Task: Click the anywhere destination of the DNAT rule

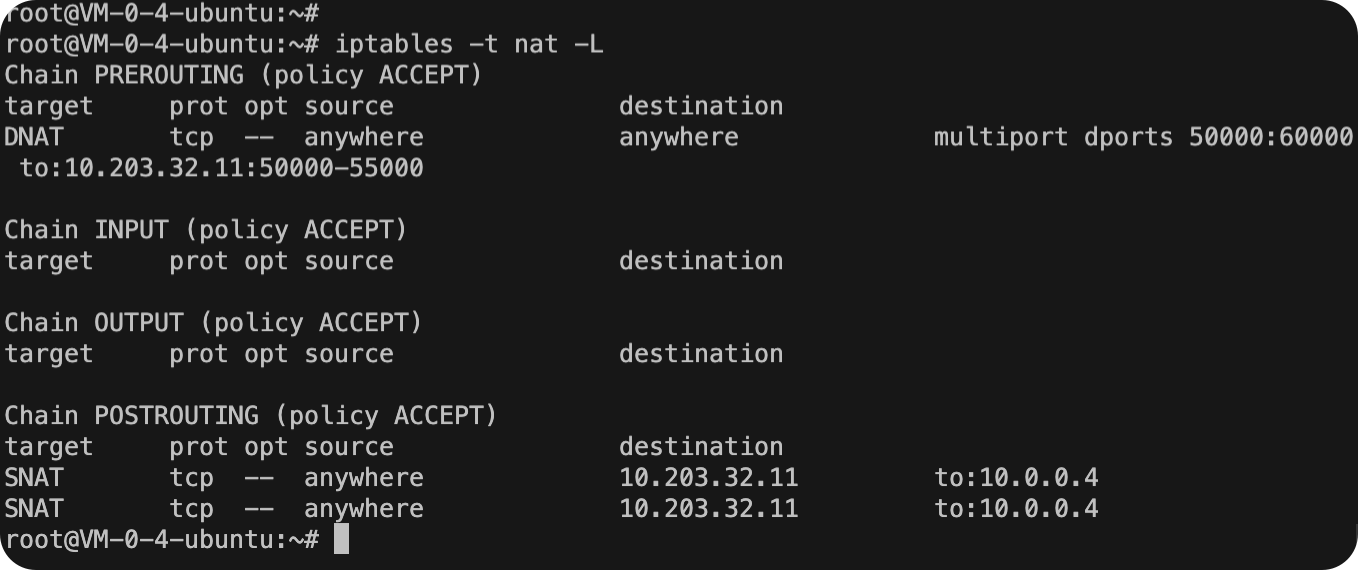Action: click(x=678, y=136)
